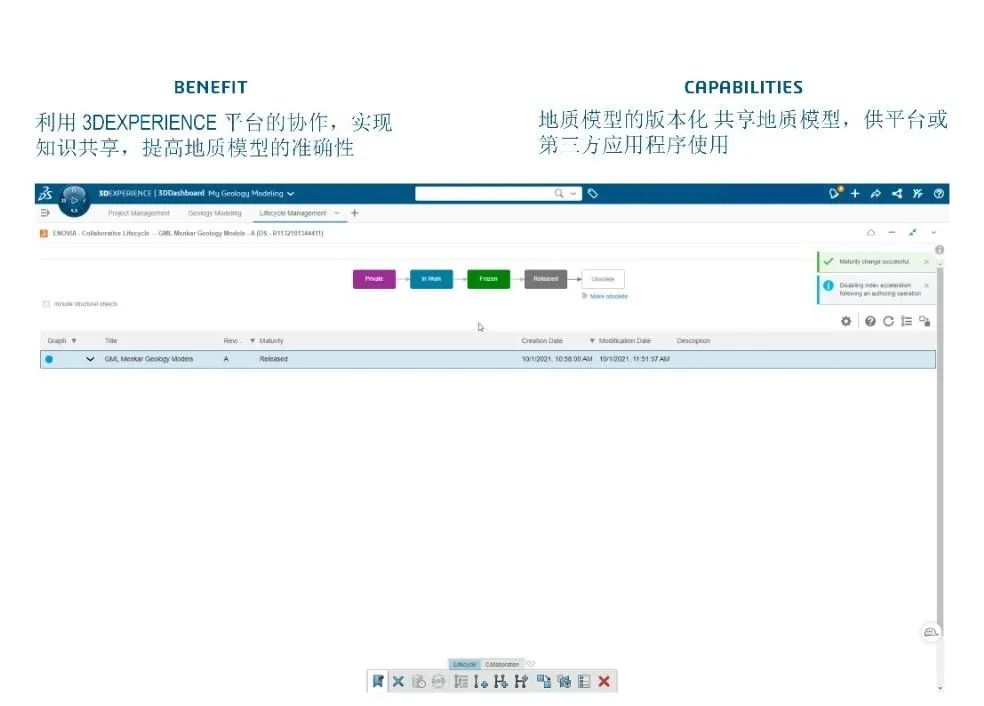Switch to the Collaboration toolbar tab
984x706 pixels.
pos(502,664)
